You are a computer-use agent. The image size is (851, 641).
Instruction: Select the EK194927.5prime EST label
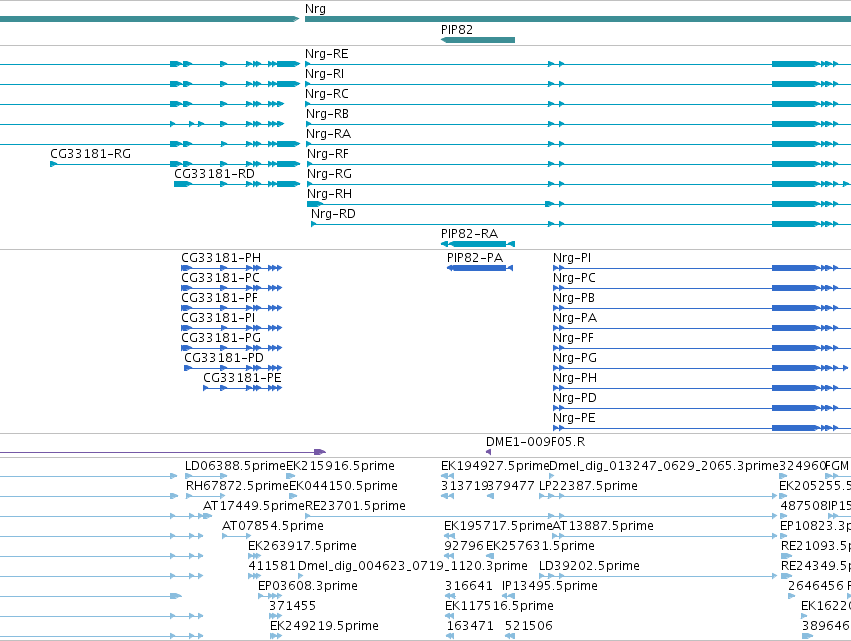click(x=495, y=466)
